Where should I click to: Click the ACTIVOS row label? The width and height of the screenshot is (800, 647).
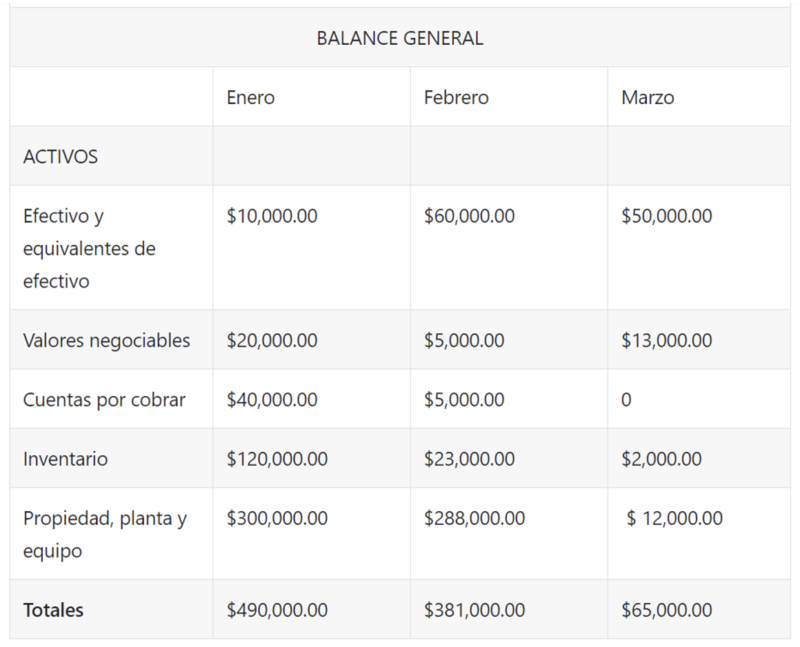point(60,157)
